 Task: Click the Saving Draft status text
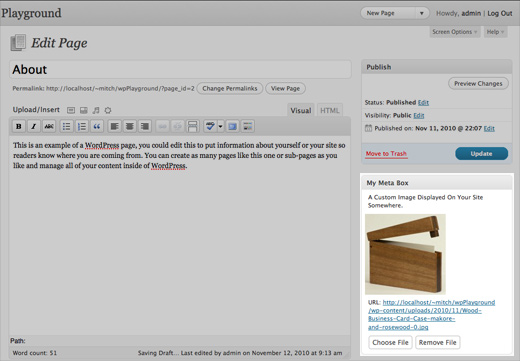(x=157, y=353)
